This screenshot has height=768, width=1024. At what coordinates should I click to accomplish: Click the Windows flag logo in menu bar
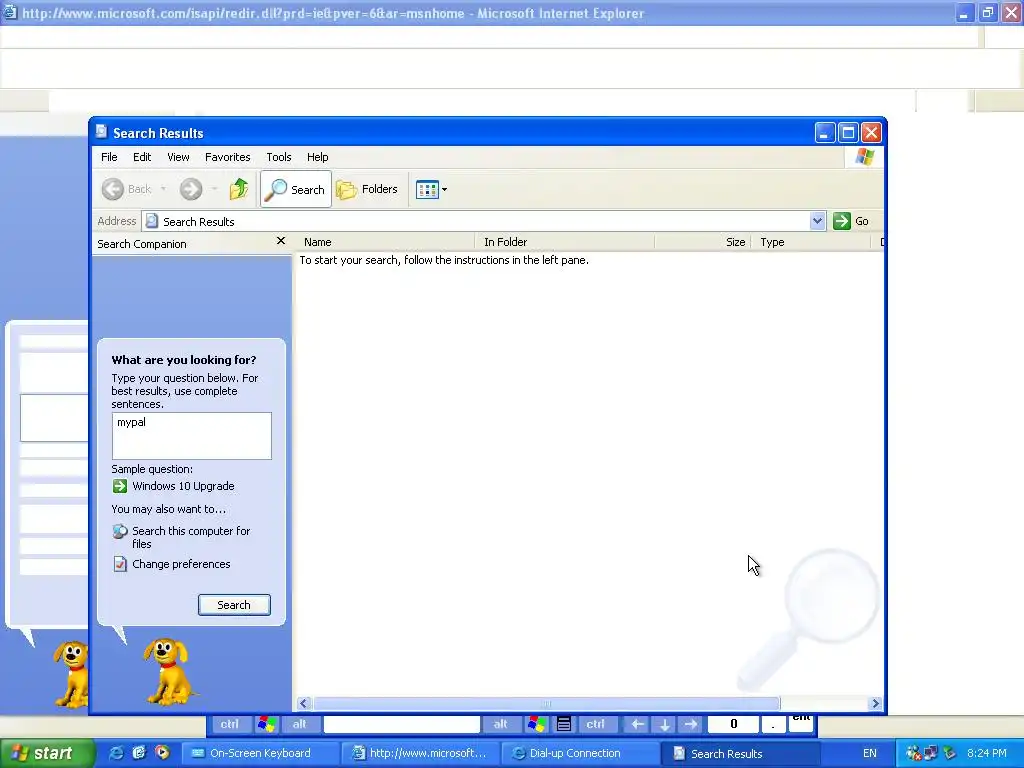[x=865, y=157]
